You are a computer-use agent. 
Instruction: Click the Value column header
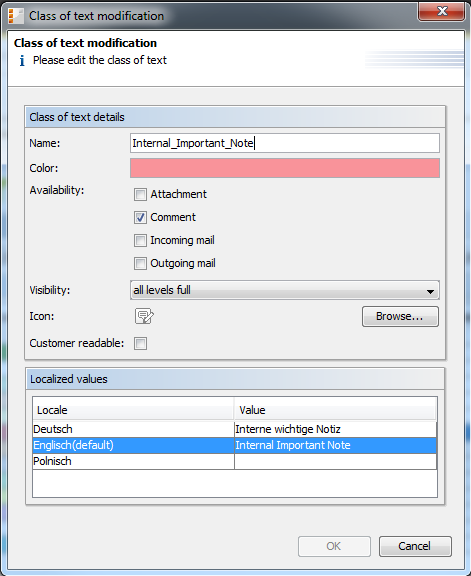point(335,410)
